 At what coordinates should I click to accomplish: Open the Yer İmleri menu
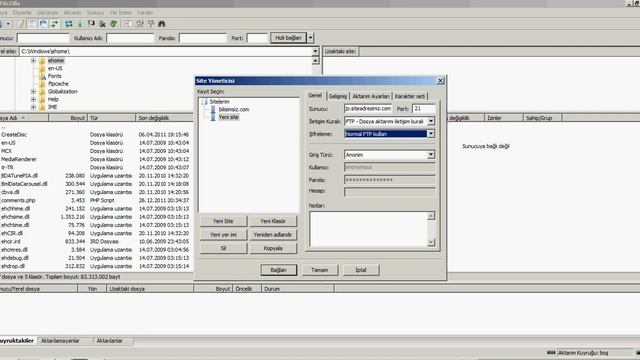120,13
